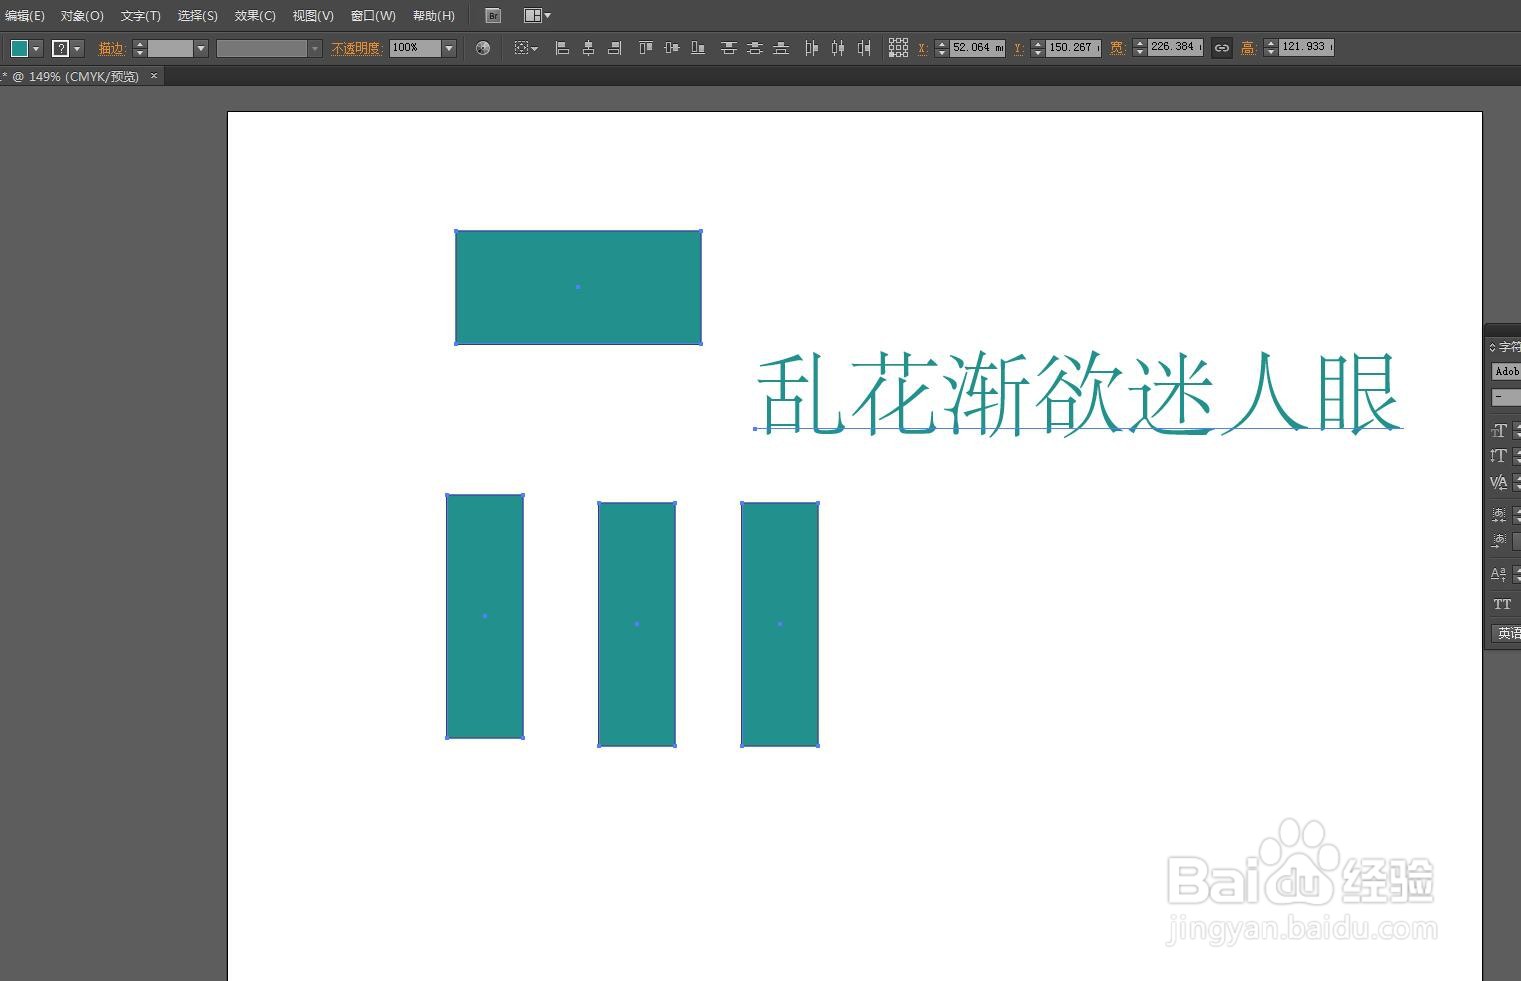This screenshot has width=1521, height=981.
Task: Open the 文字(T) menu
Action: tap(140, 16)
